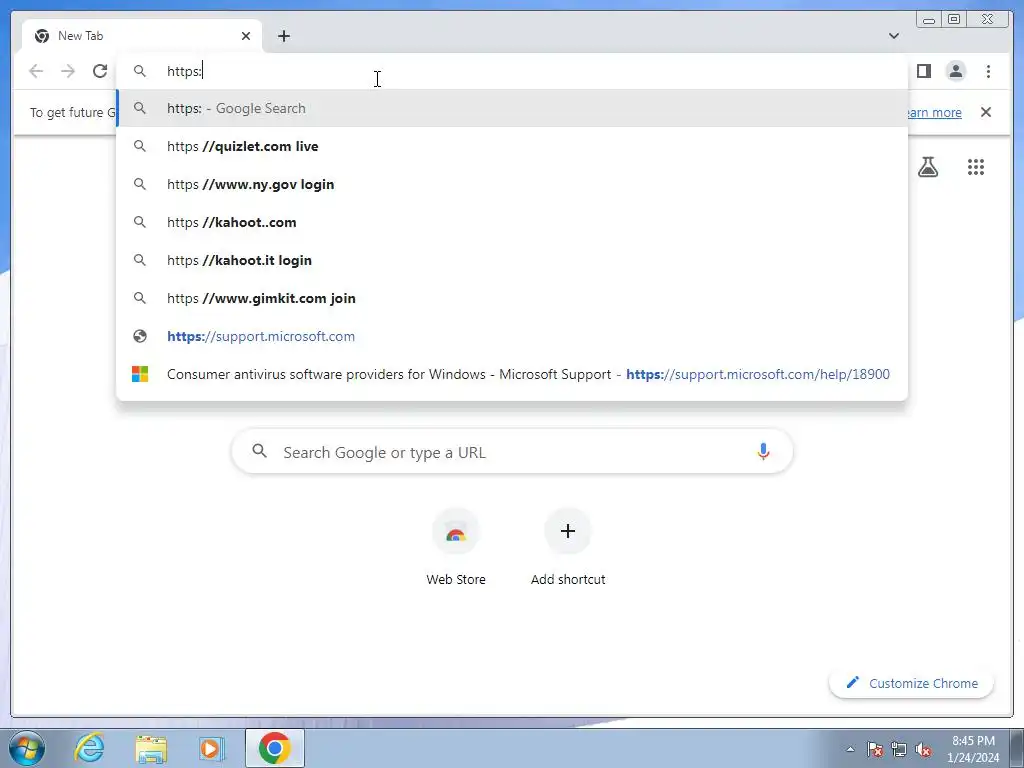Open the Web Store shortcut
The image size is (1024, 768).
(x=456, y=548)
